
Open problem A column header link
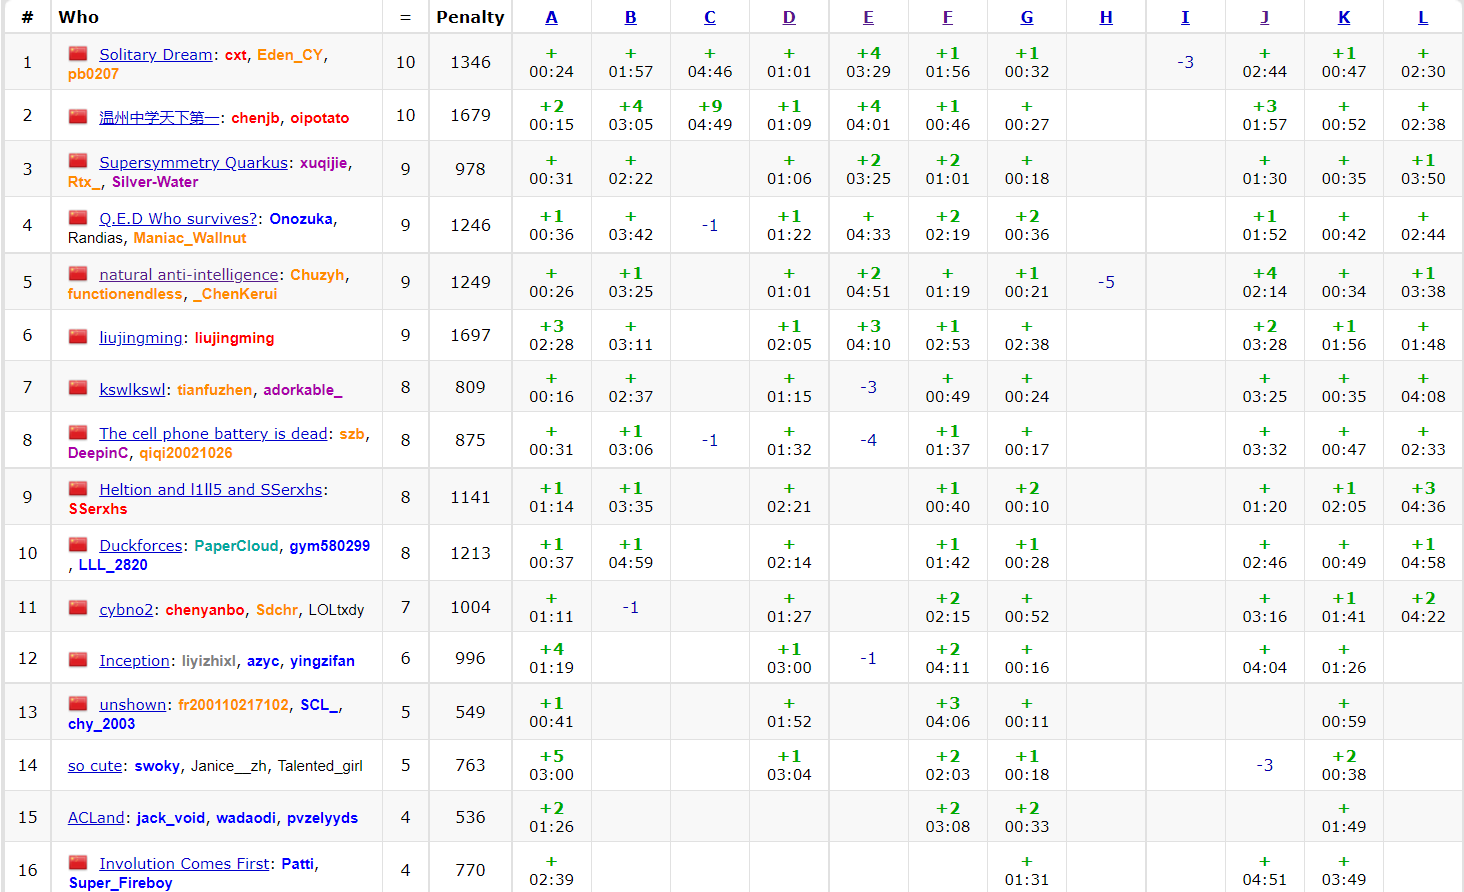pyautogui.click(x=551, y=17)
